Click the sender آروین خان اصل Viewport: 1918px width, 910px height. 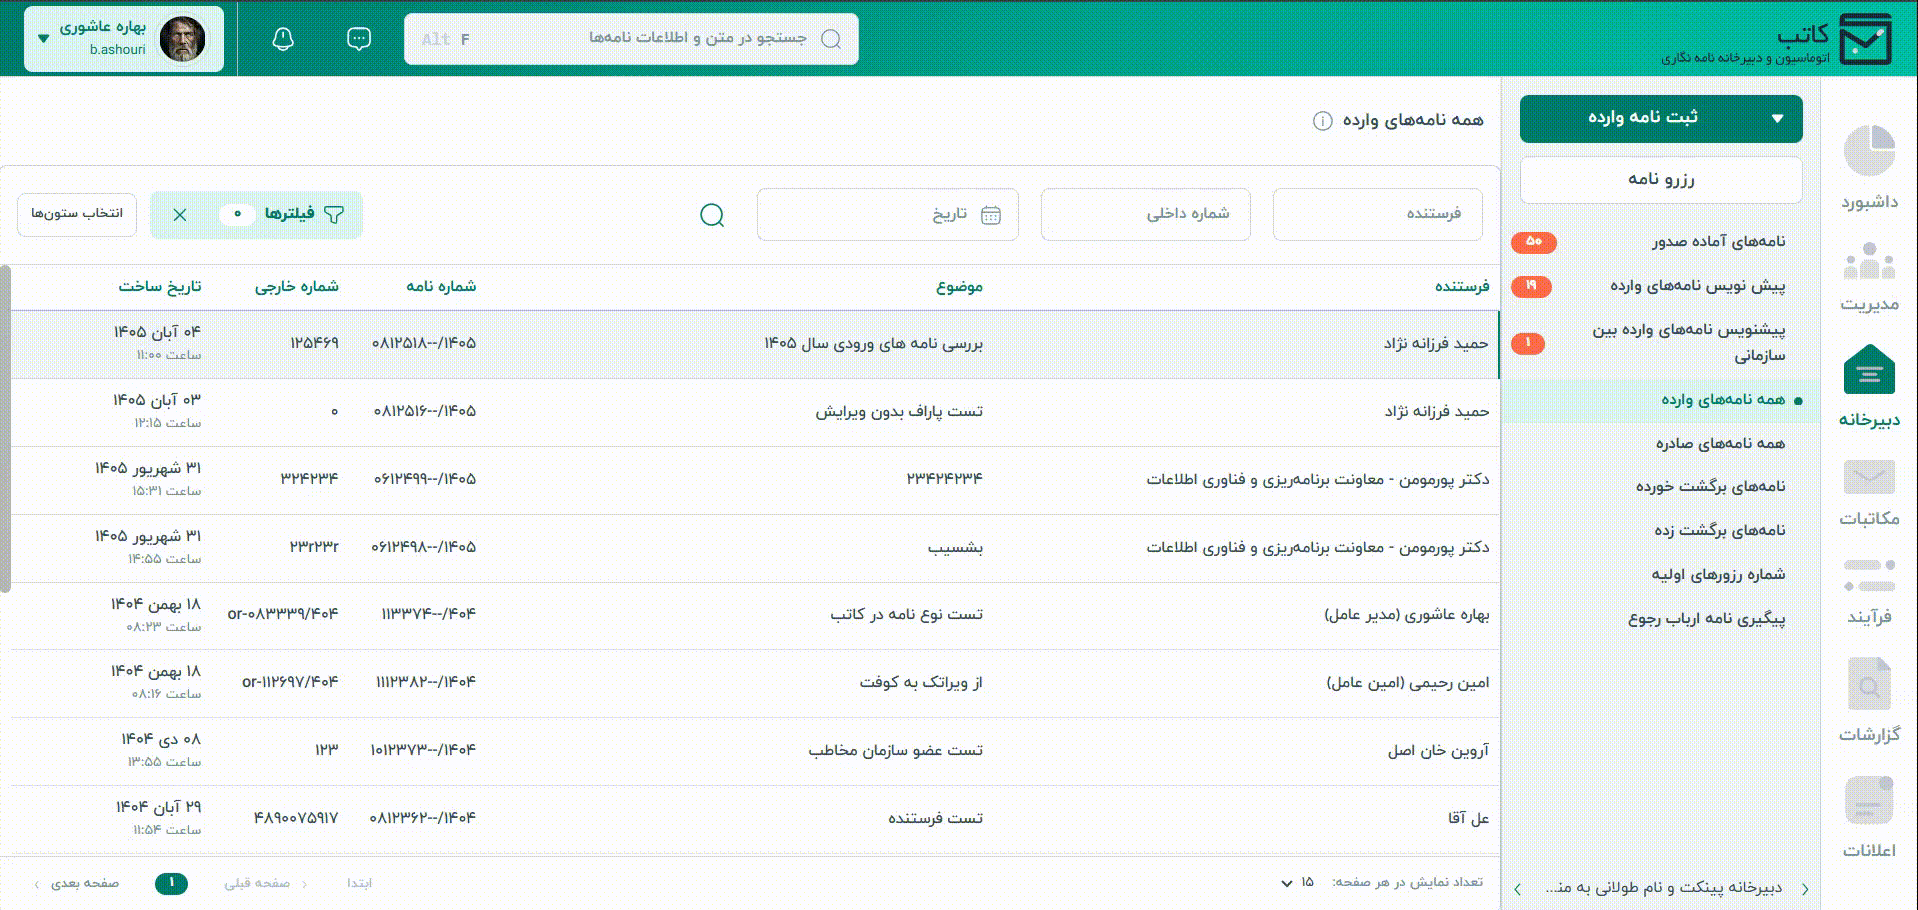pos(1438,751)
